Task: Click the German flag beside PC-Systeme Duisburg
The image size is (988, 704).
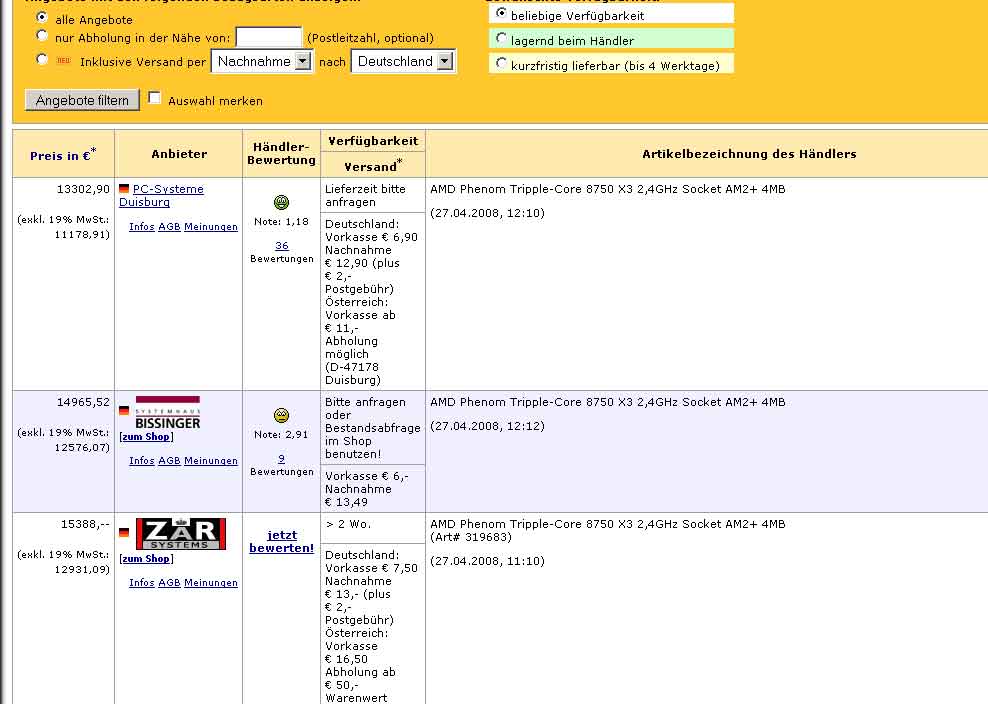Action: pos(124,188)
